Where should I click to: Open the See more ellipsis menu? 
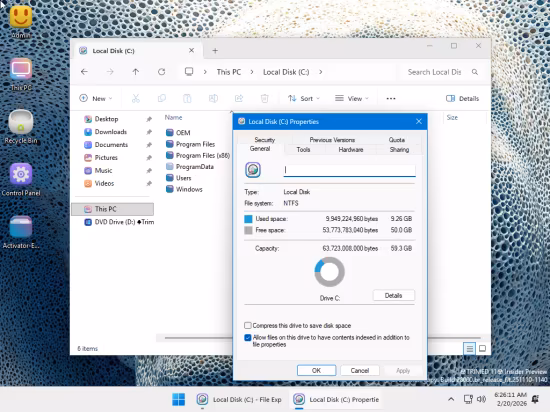click(391, 99)
